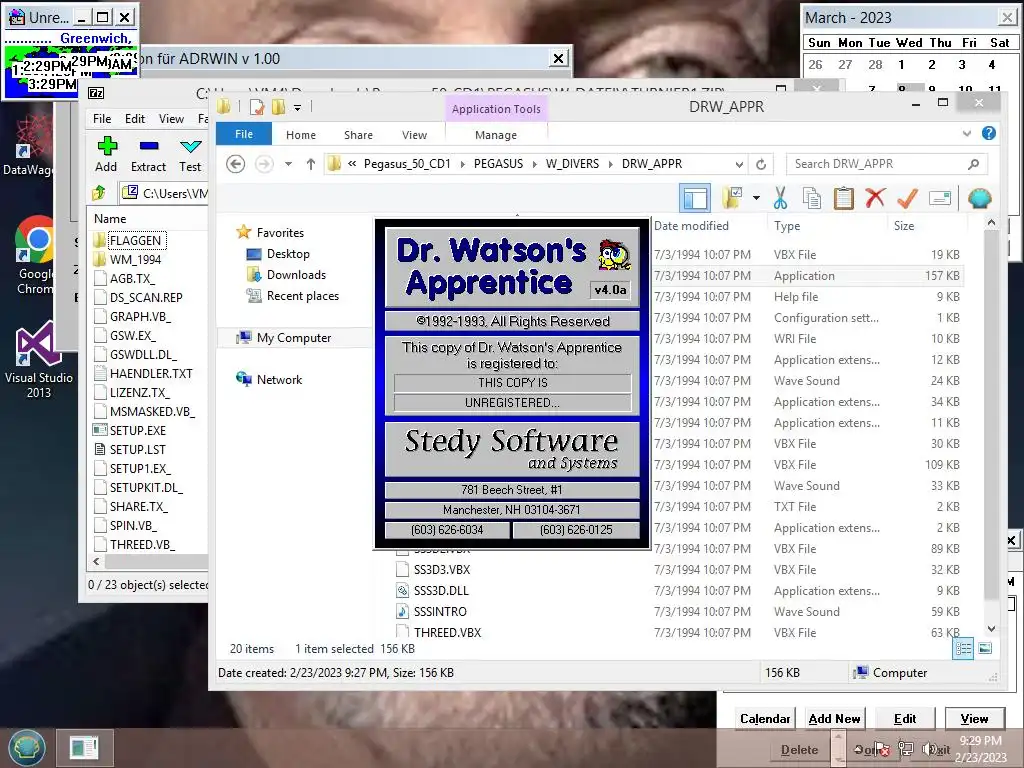This screenshot has height=768, width=1024.
Task: Click the orange checkmark Properties icon
Action: tap(907, 198)
